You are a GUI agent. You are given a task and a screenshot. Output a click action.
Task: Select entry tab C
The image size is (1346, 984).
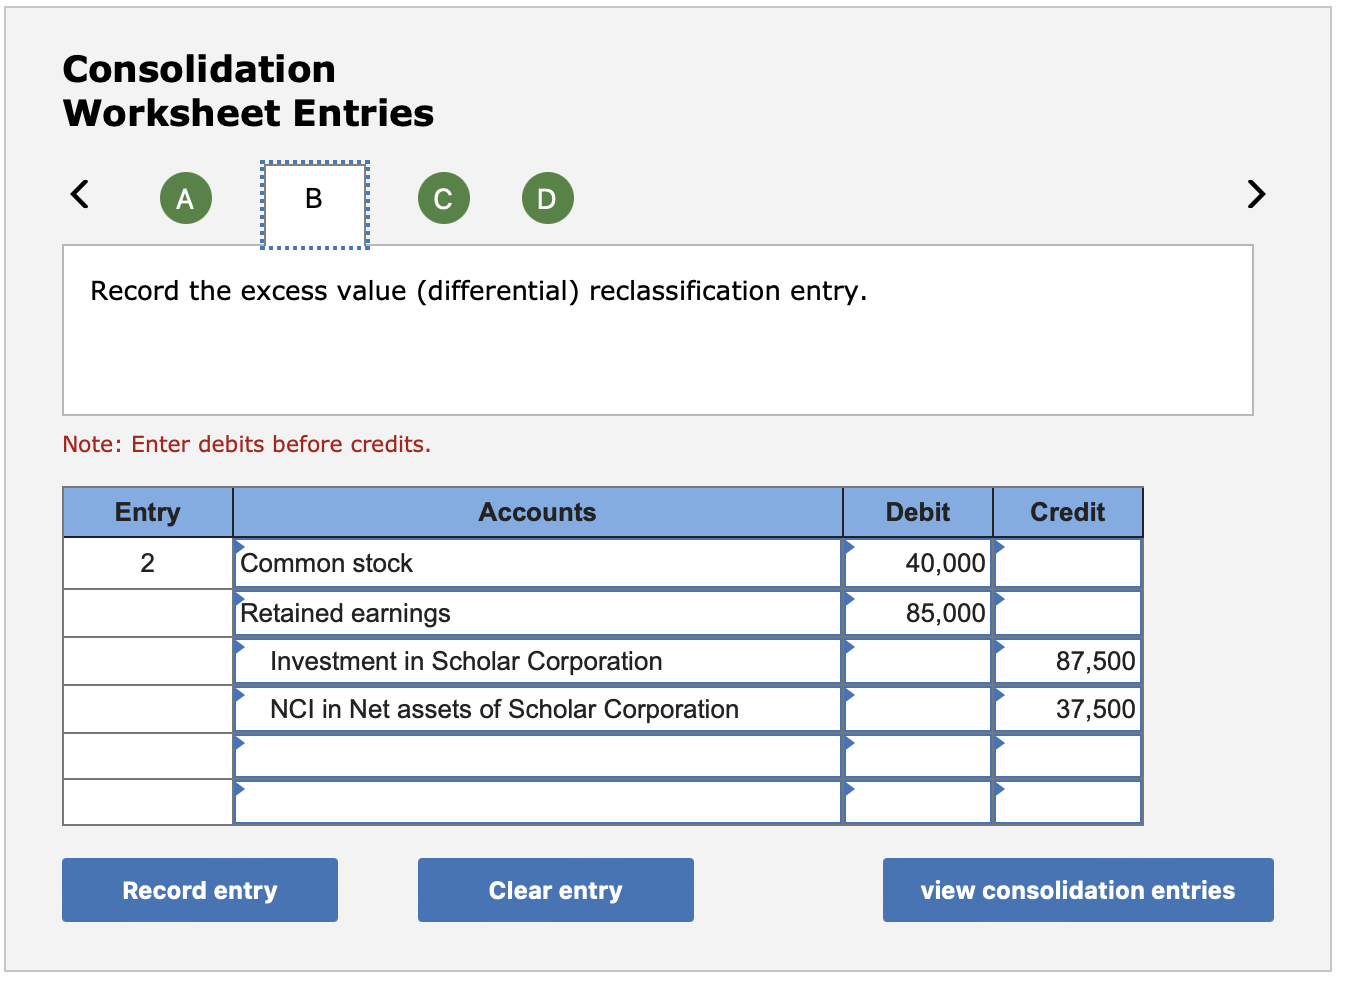tap(443, 197)
